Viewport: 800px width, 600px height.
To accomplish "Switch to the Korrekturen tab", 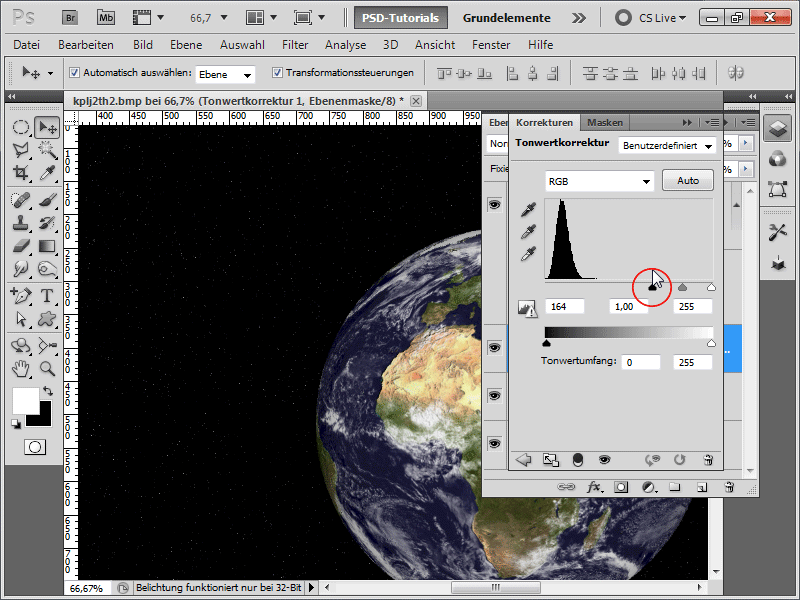I will pyautogui.click(x=544, y=122).
